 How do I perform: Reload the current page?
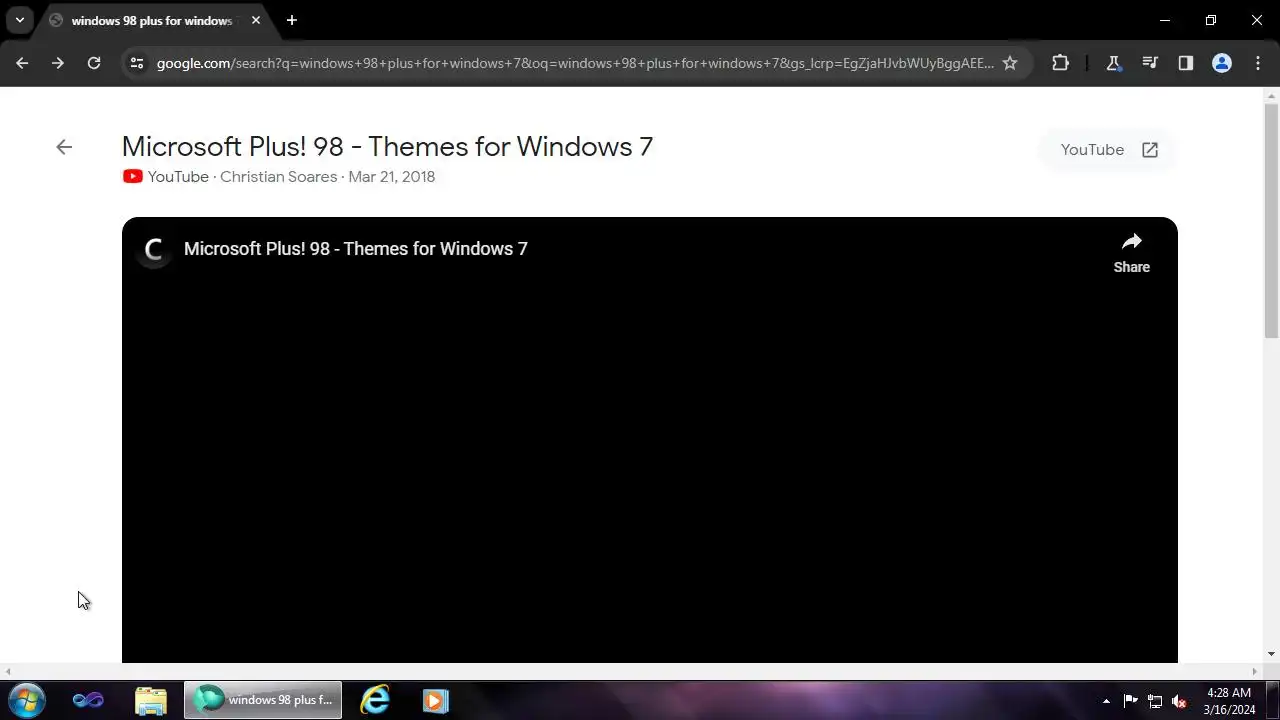[94, 63]
